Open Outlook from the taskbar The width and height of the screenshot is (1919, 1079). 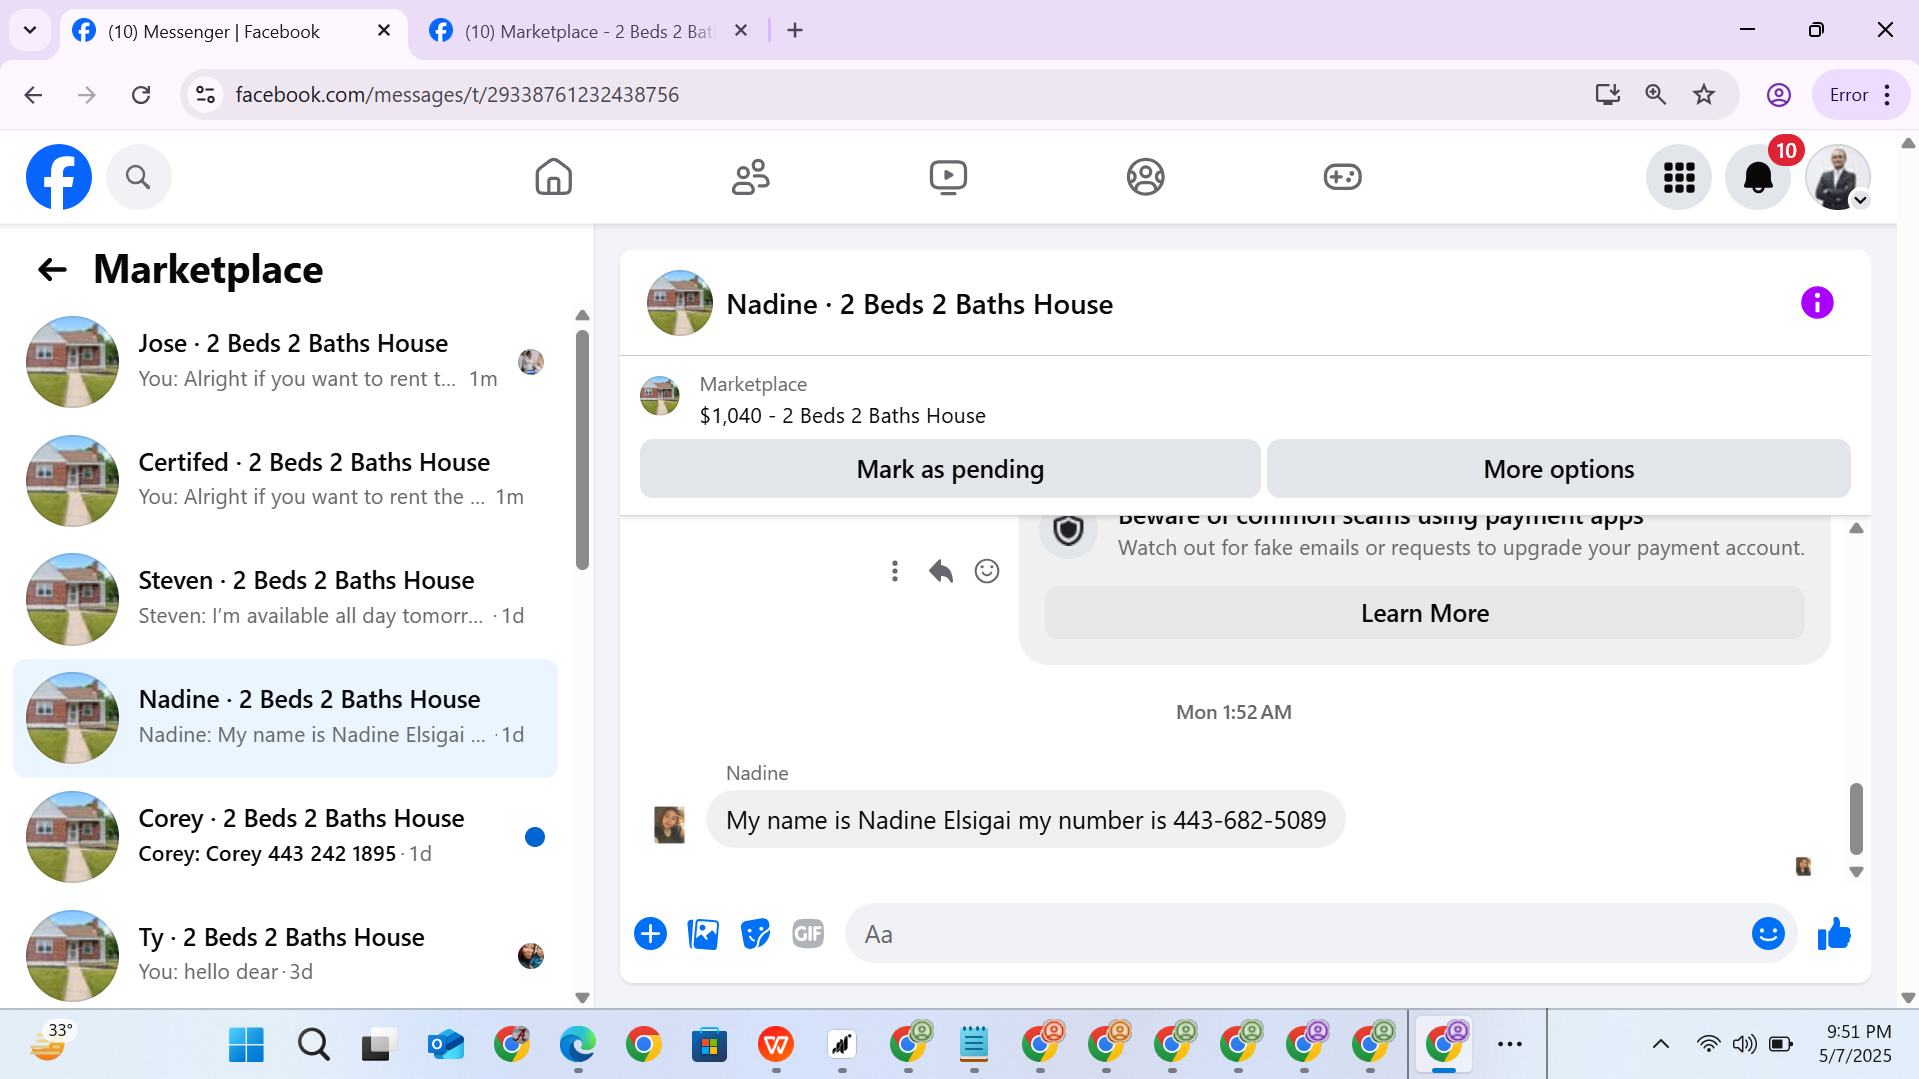tap(445, 1045)
